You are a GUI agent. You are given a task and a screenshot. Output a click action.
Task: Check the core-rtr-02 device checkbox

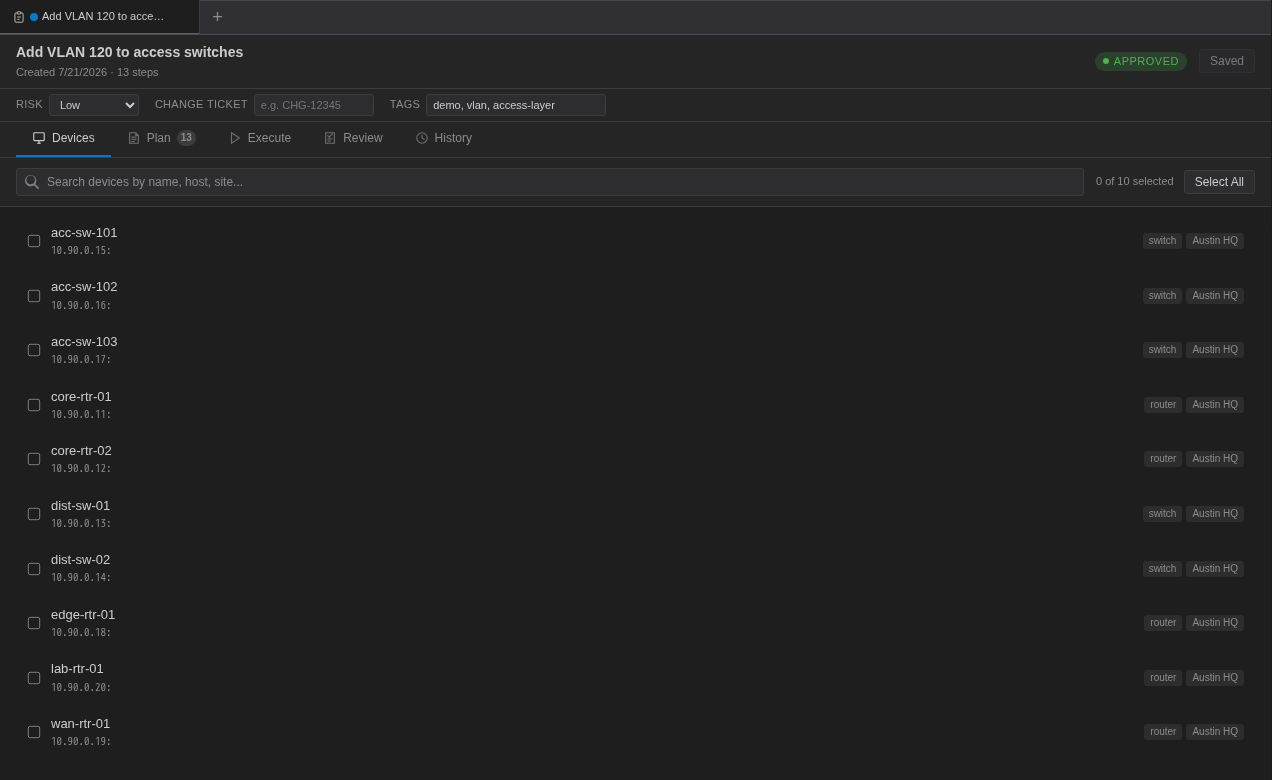(34, 459)
